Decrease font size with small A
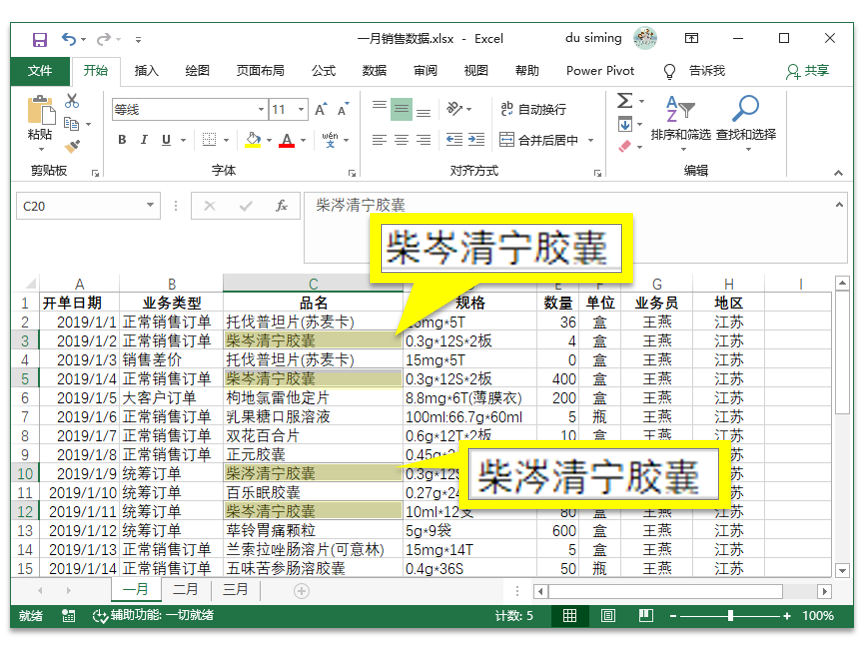 point(343,109)
